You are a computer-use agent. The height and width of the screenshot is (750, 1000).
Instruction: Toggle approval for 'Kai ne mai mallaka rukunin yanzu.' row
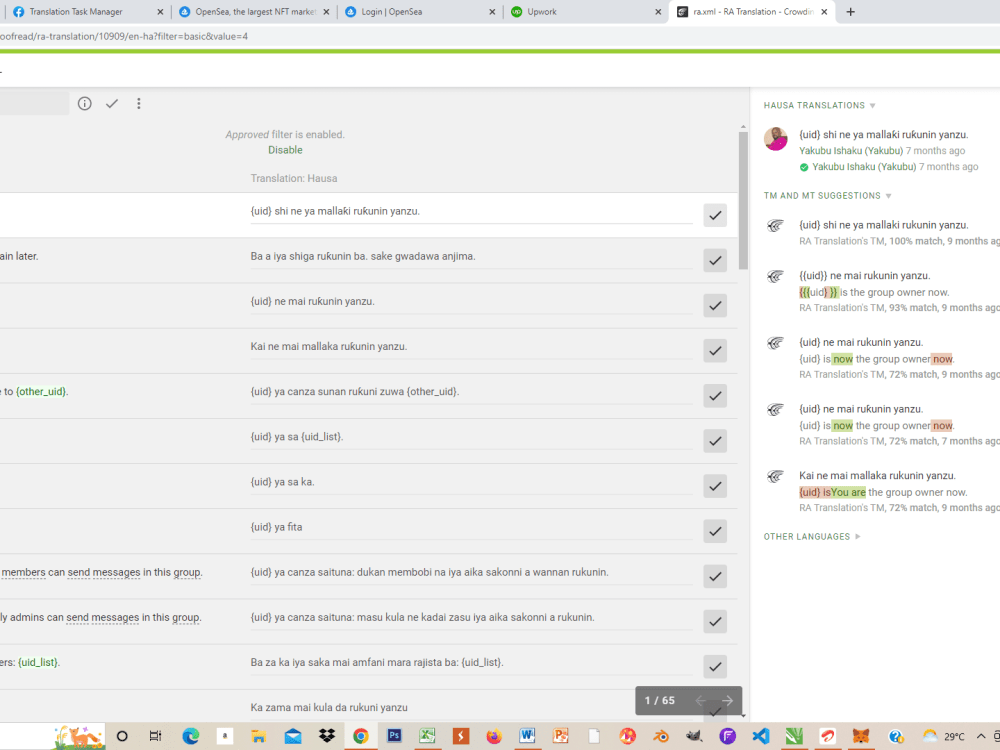715,351
